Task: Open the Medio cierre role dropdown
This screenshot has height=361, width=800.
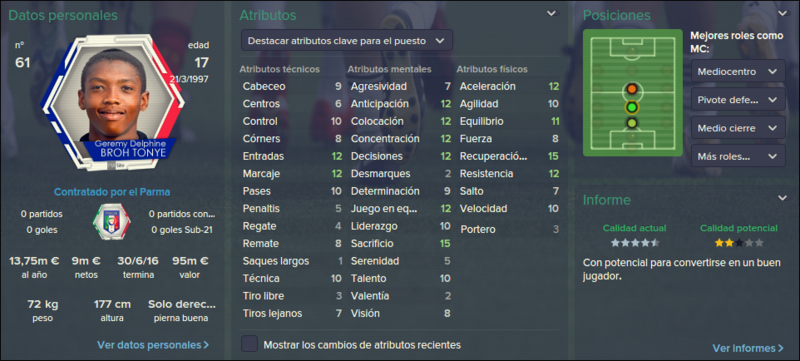Action: pos(738,128)
